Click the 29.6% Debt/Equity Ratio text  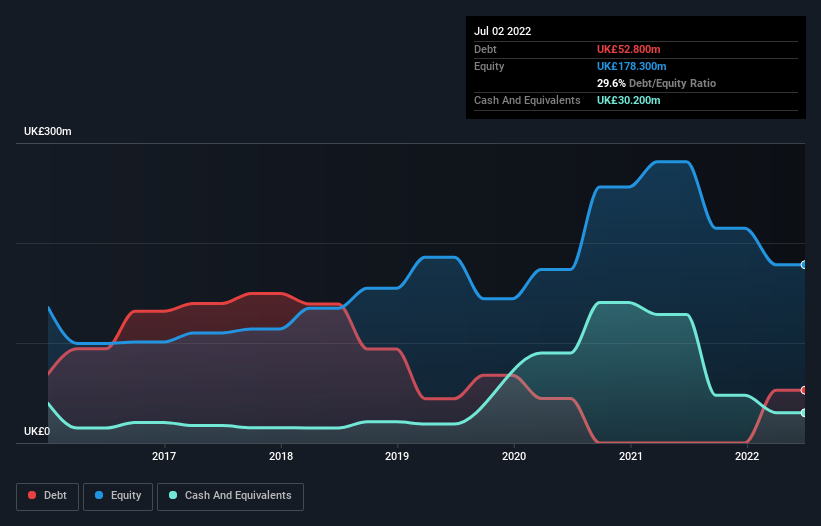pos(657,83)
